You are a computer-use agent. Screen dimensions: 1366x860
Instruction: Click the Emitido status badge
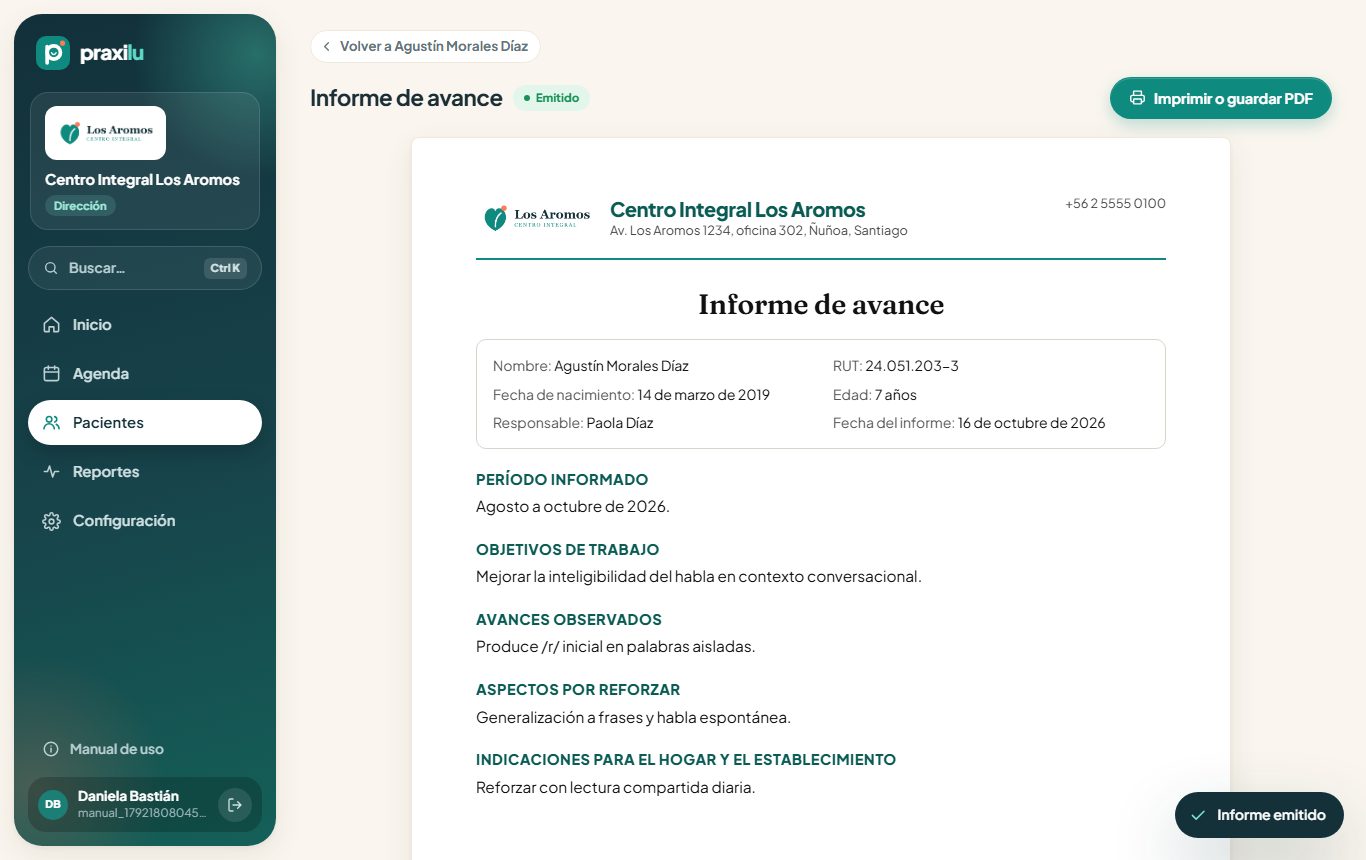coord(551,98)
